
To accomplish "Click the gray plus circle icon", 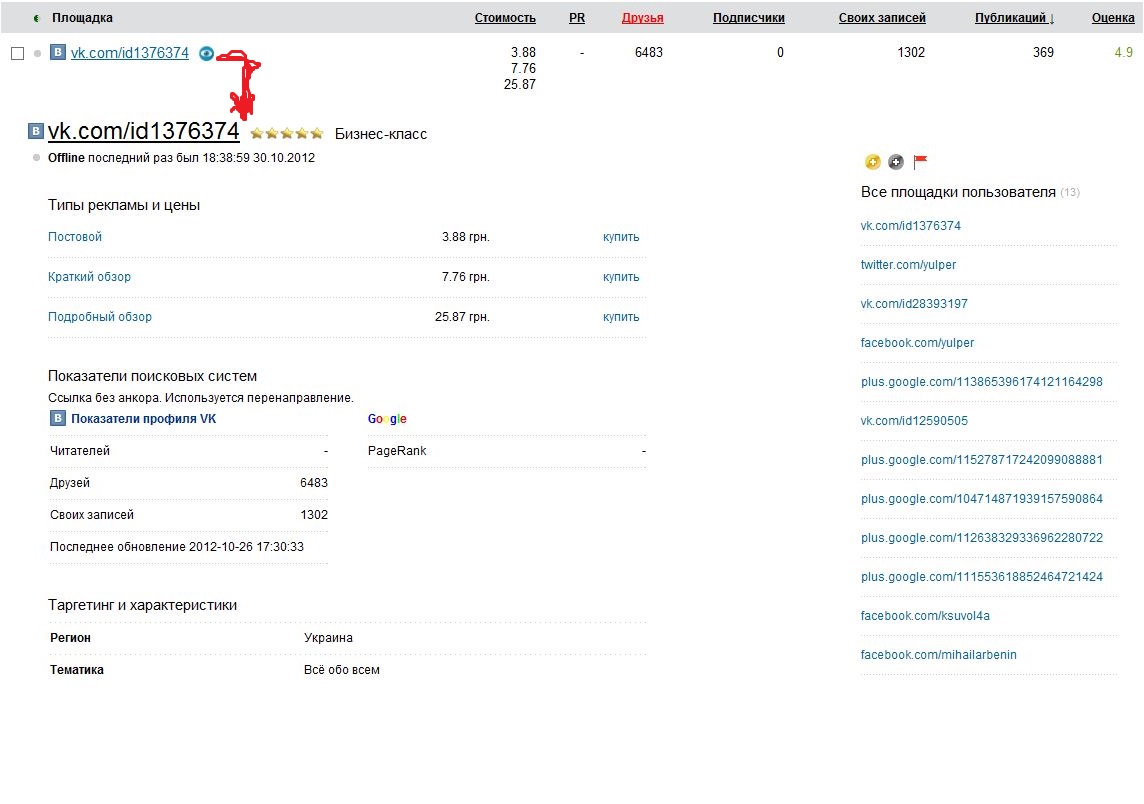I will click(x=896, y=162).
